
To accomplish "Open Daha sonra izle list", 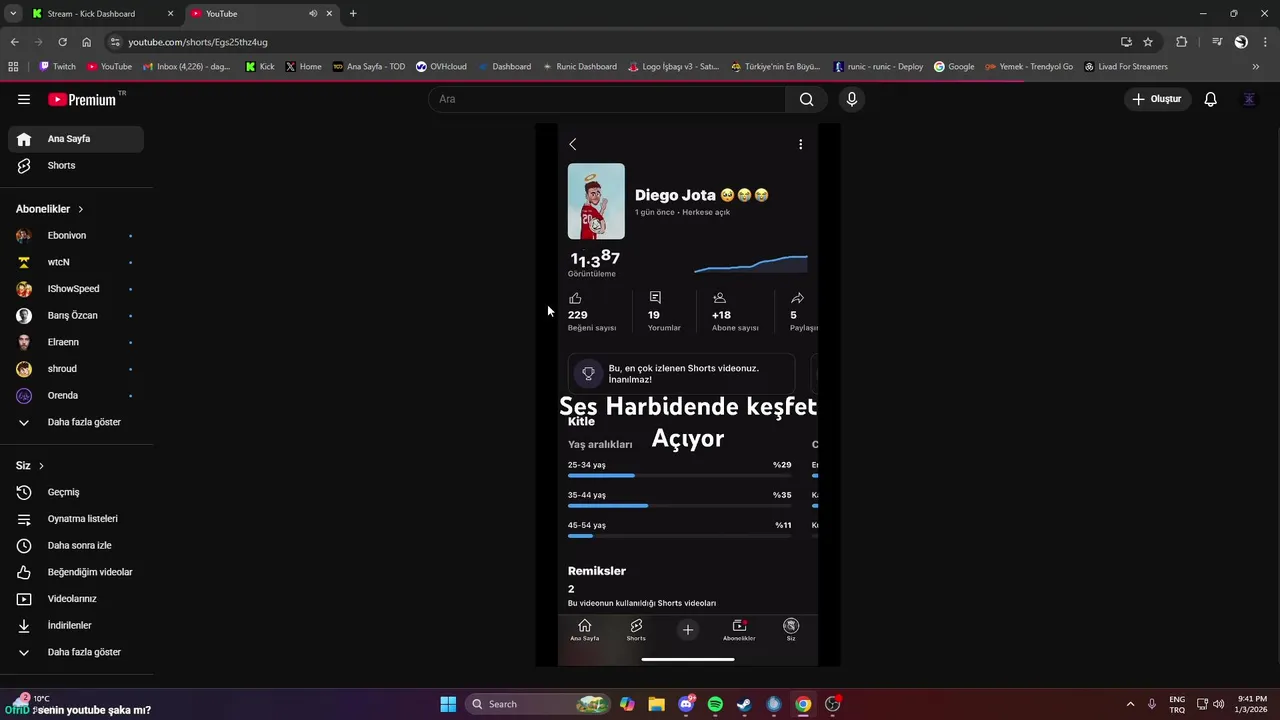I will 76,545.
